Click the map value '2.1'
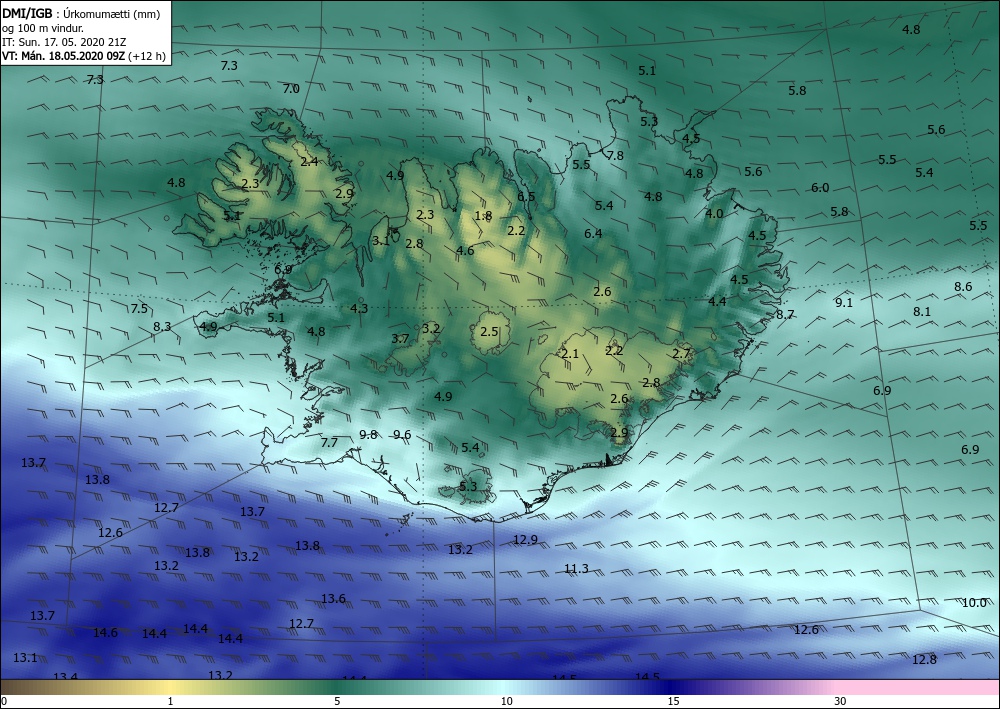This screenshot has width=1000, height=709. [570, 353]
